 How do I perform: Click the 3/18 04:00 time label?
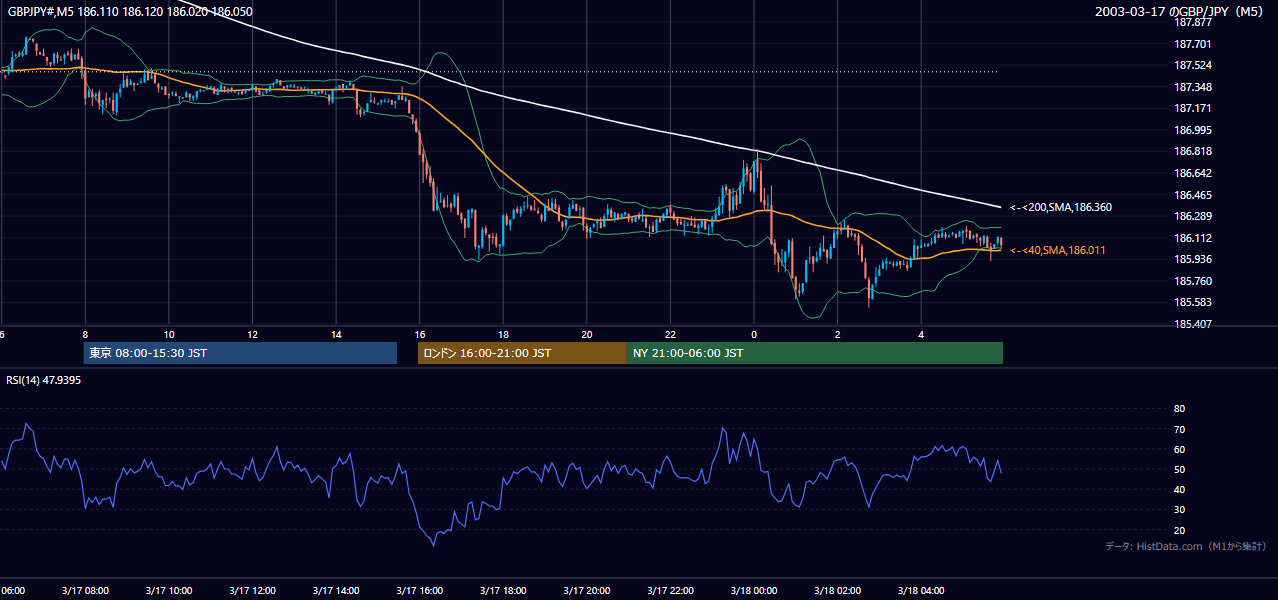click(x=922, y=590)
